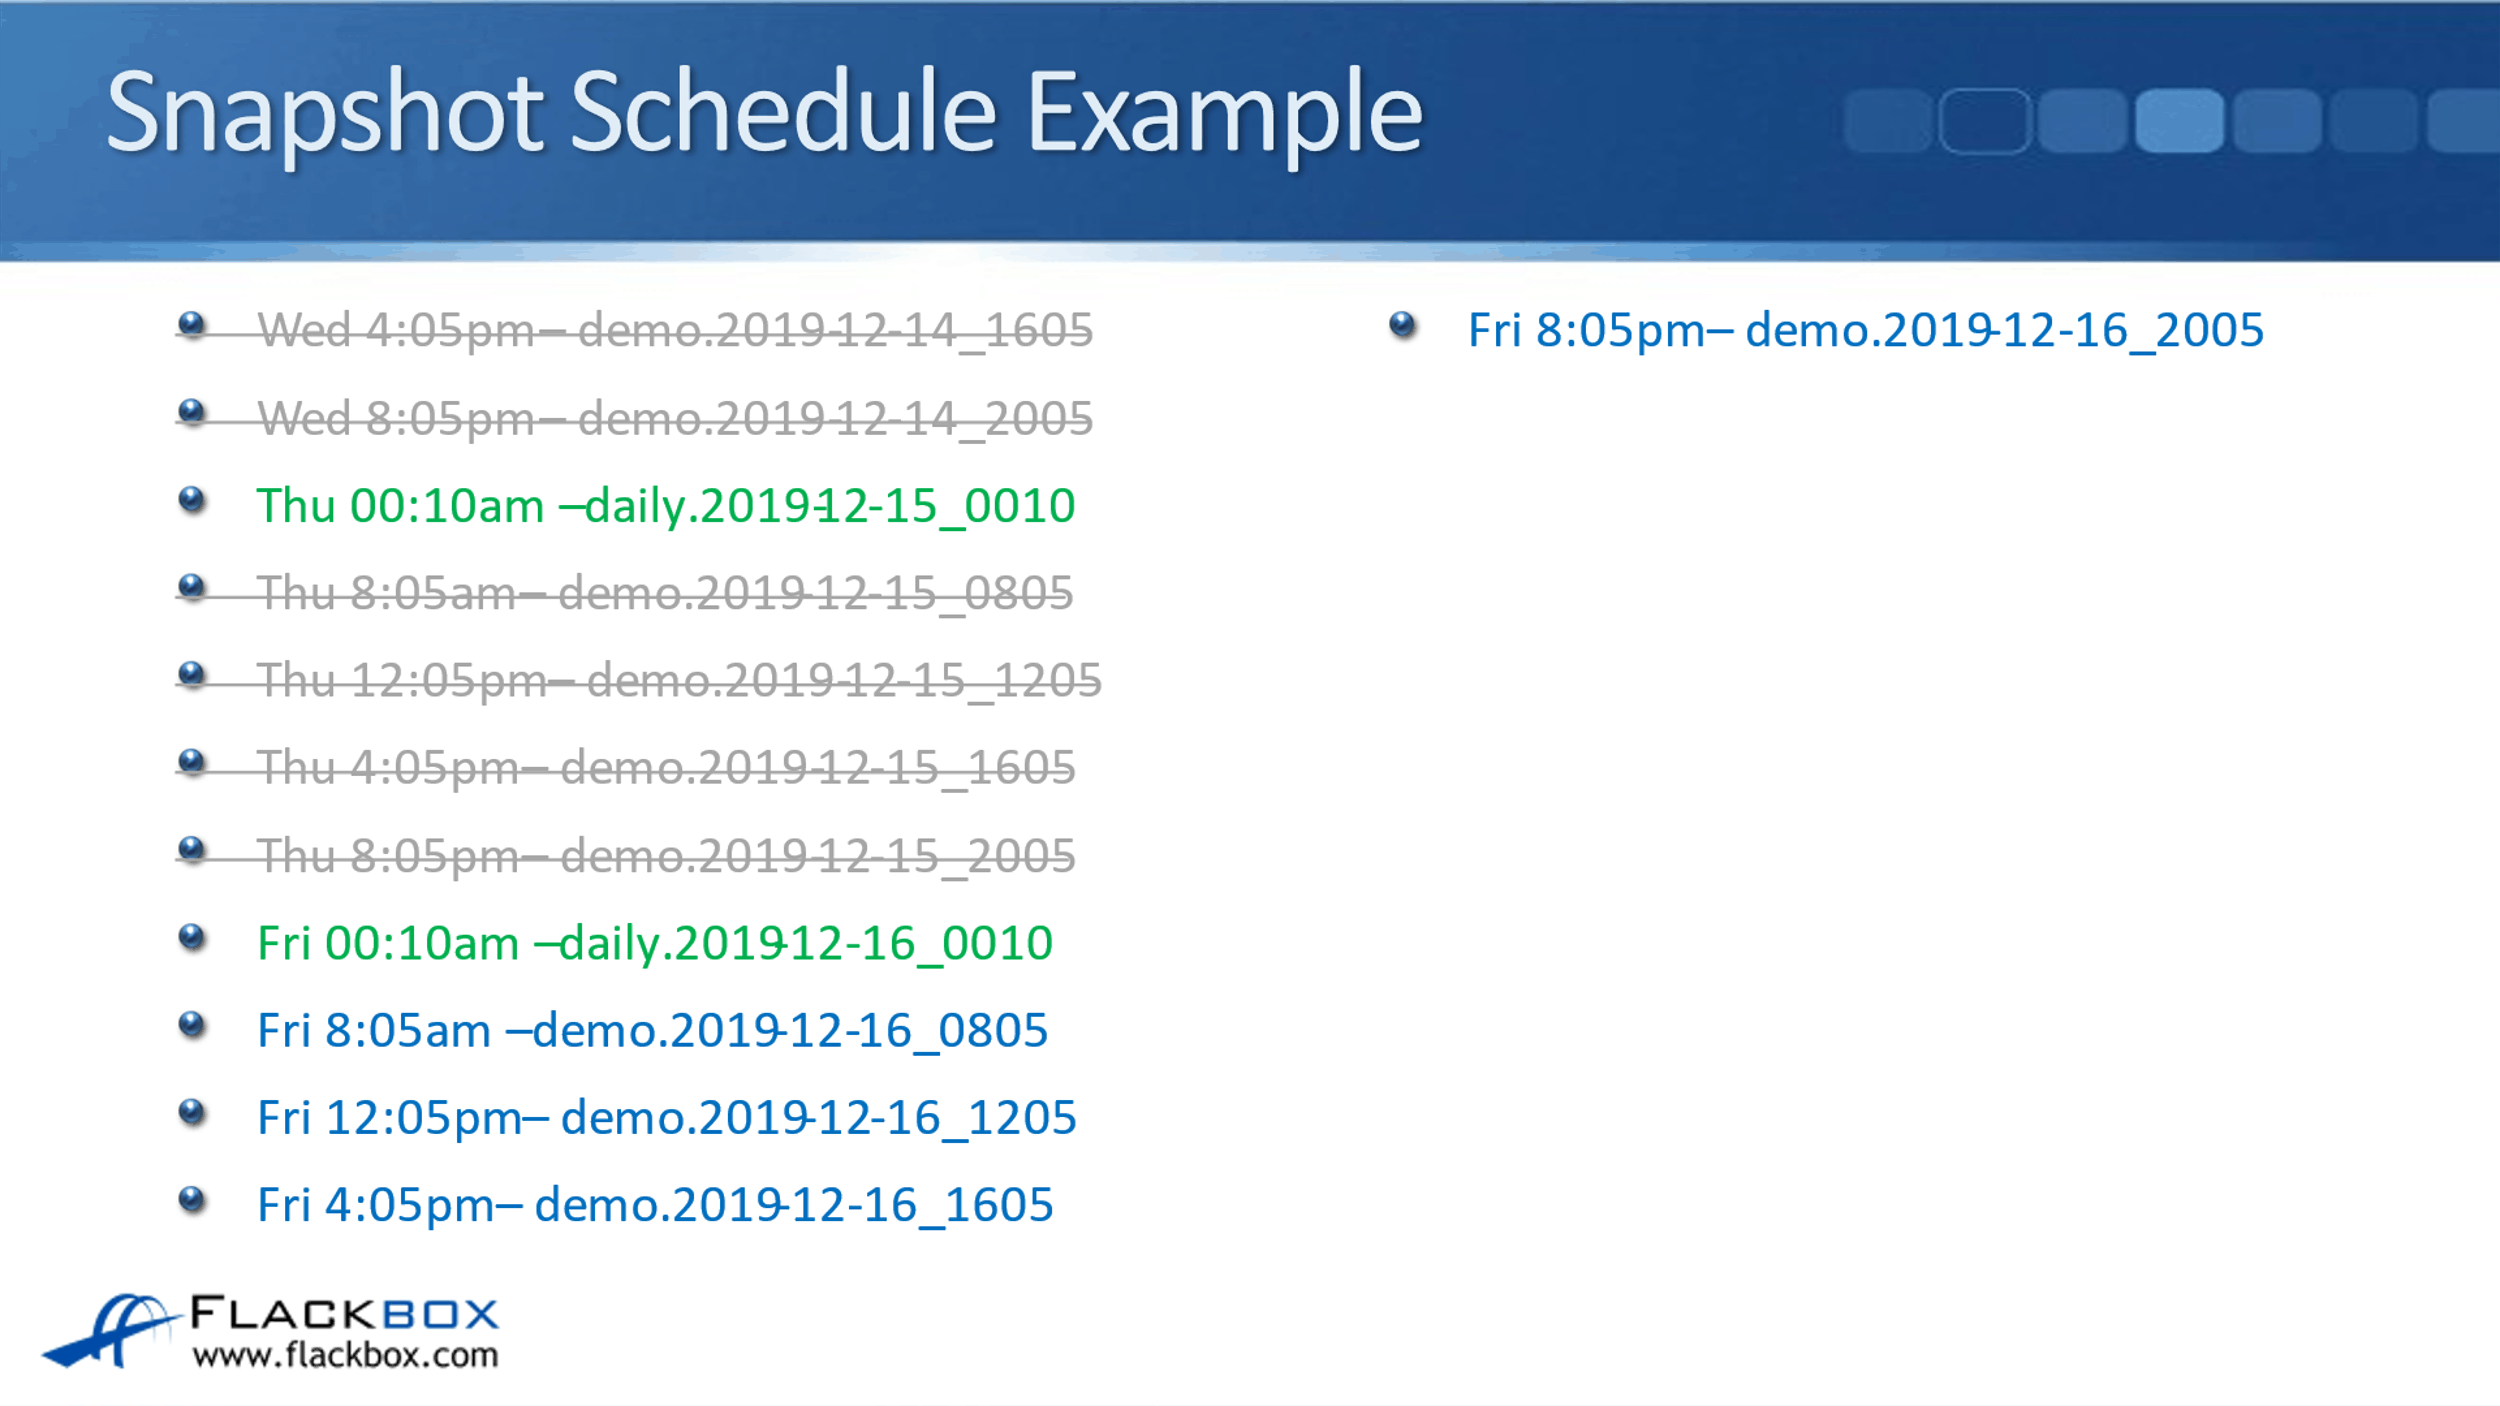Click the bullet beside Fri 00:10am daily snapshot
The image size is (2500, 1406).
coord(191,937)
